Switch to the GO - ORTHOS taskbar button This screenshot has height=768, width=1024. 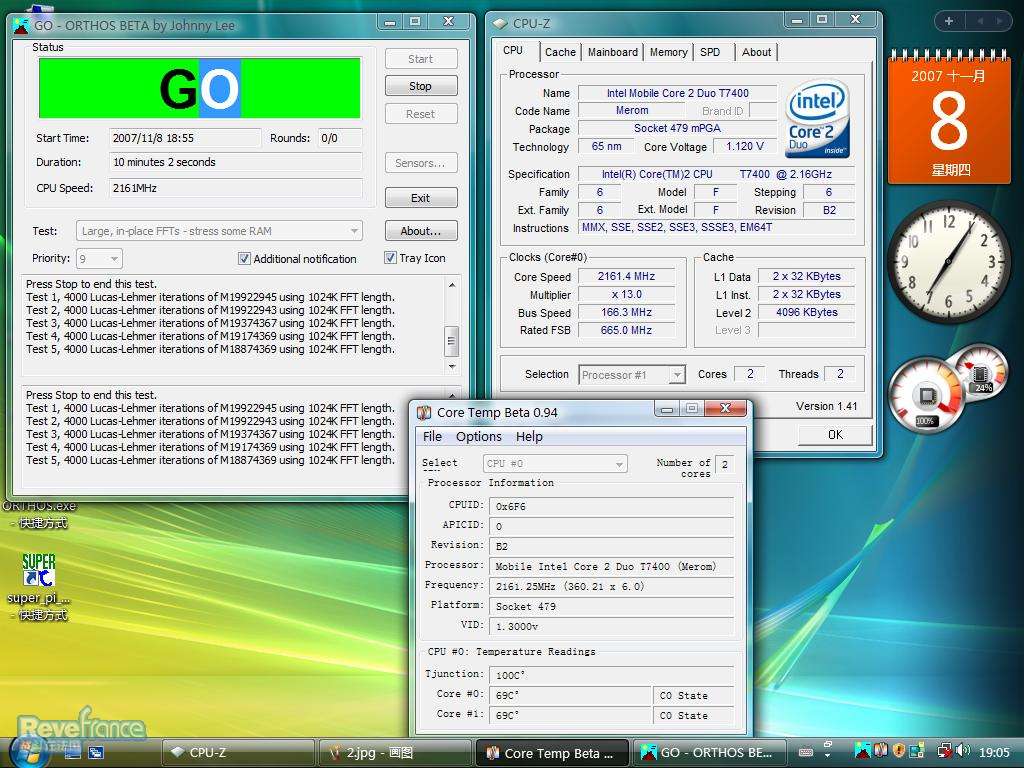(710, 753)
